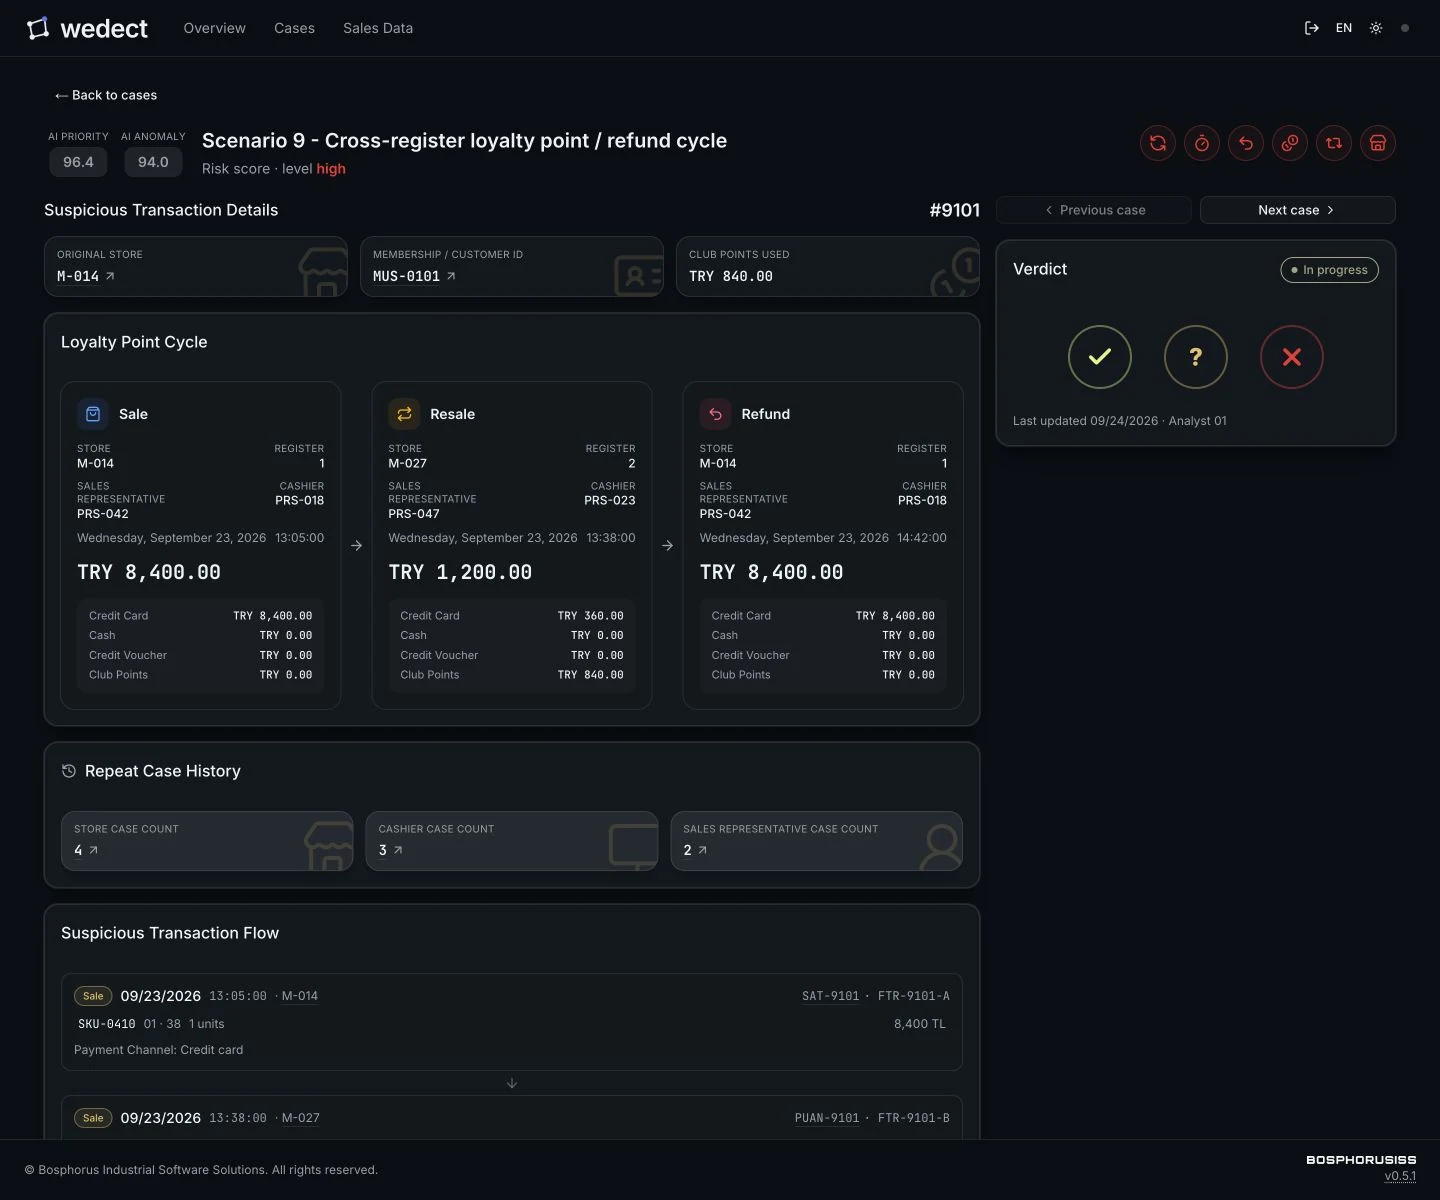Open Store Case Count 4 link

86,850
